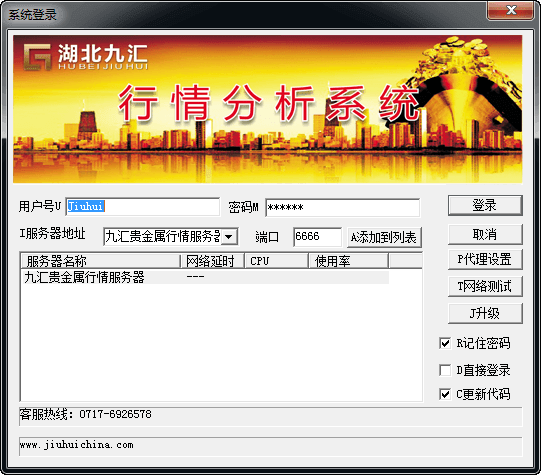Enable D直接登录 checkbox

[x=445, y=370]
